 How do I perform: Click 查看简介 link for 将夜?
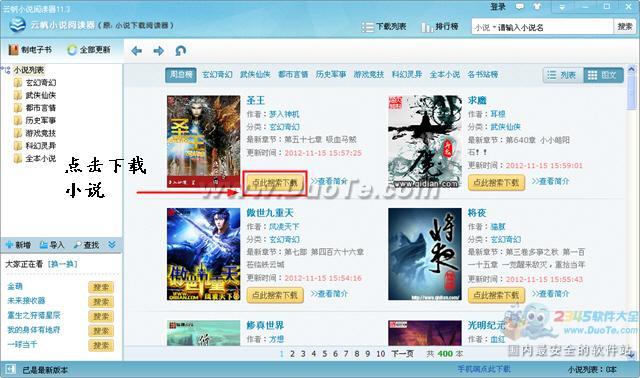click(550, 294)
